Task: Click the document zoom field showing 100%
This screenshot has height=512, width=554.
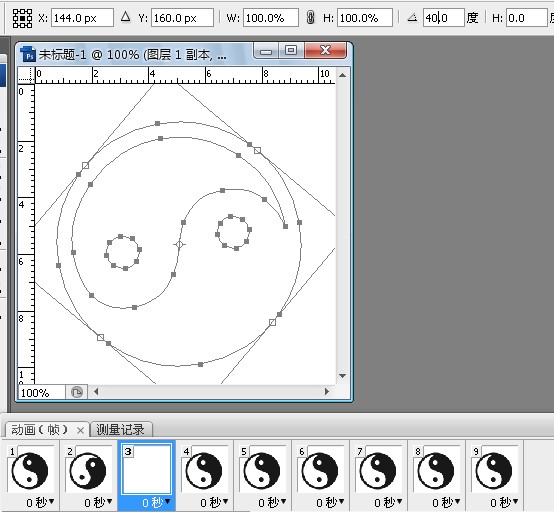Action: 42,393
